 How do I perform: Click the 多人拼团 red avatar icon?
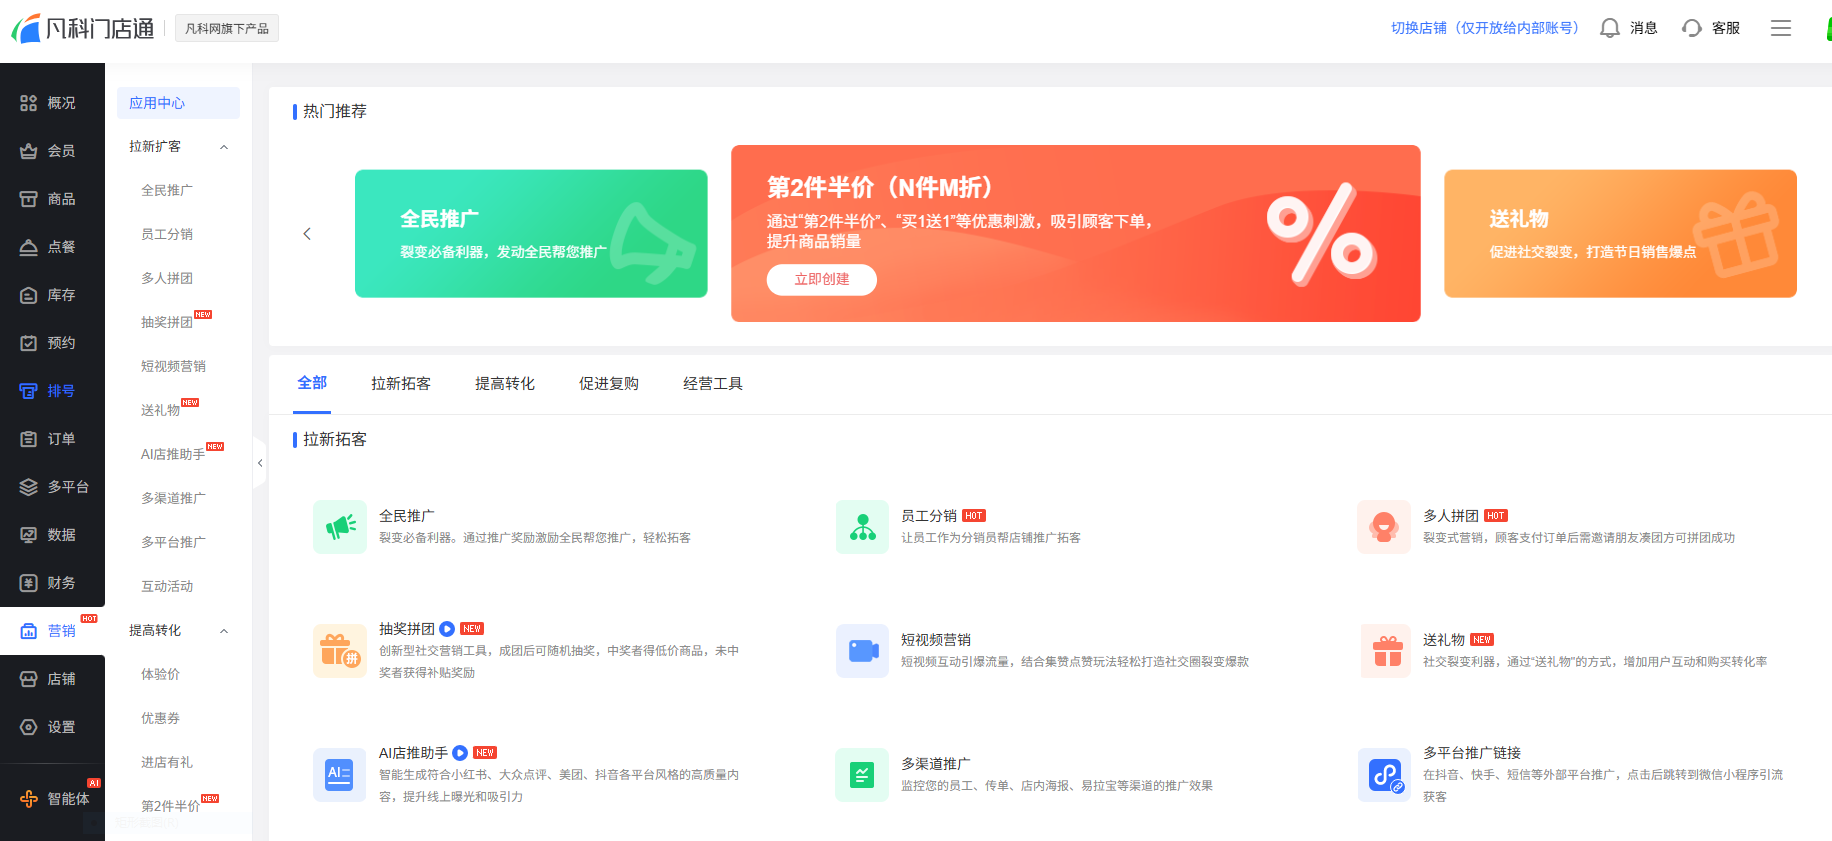click(1384, 527)
